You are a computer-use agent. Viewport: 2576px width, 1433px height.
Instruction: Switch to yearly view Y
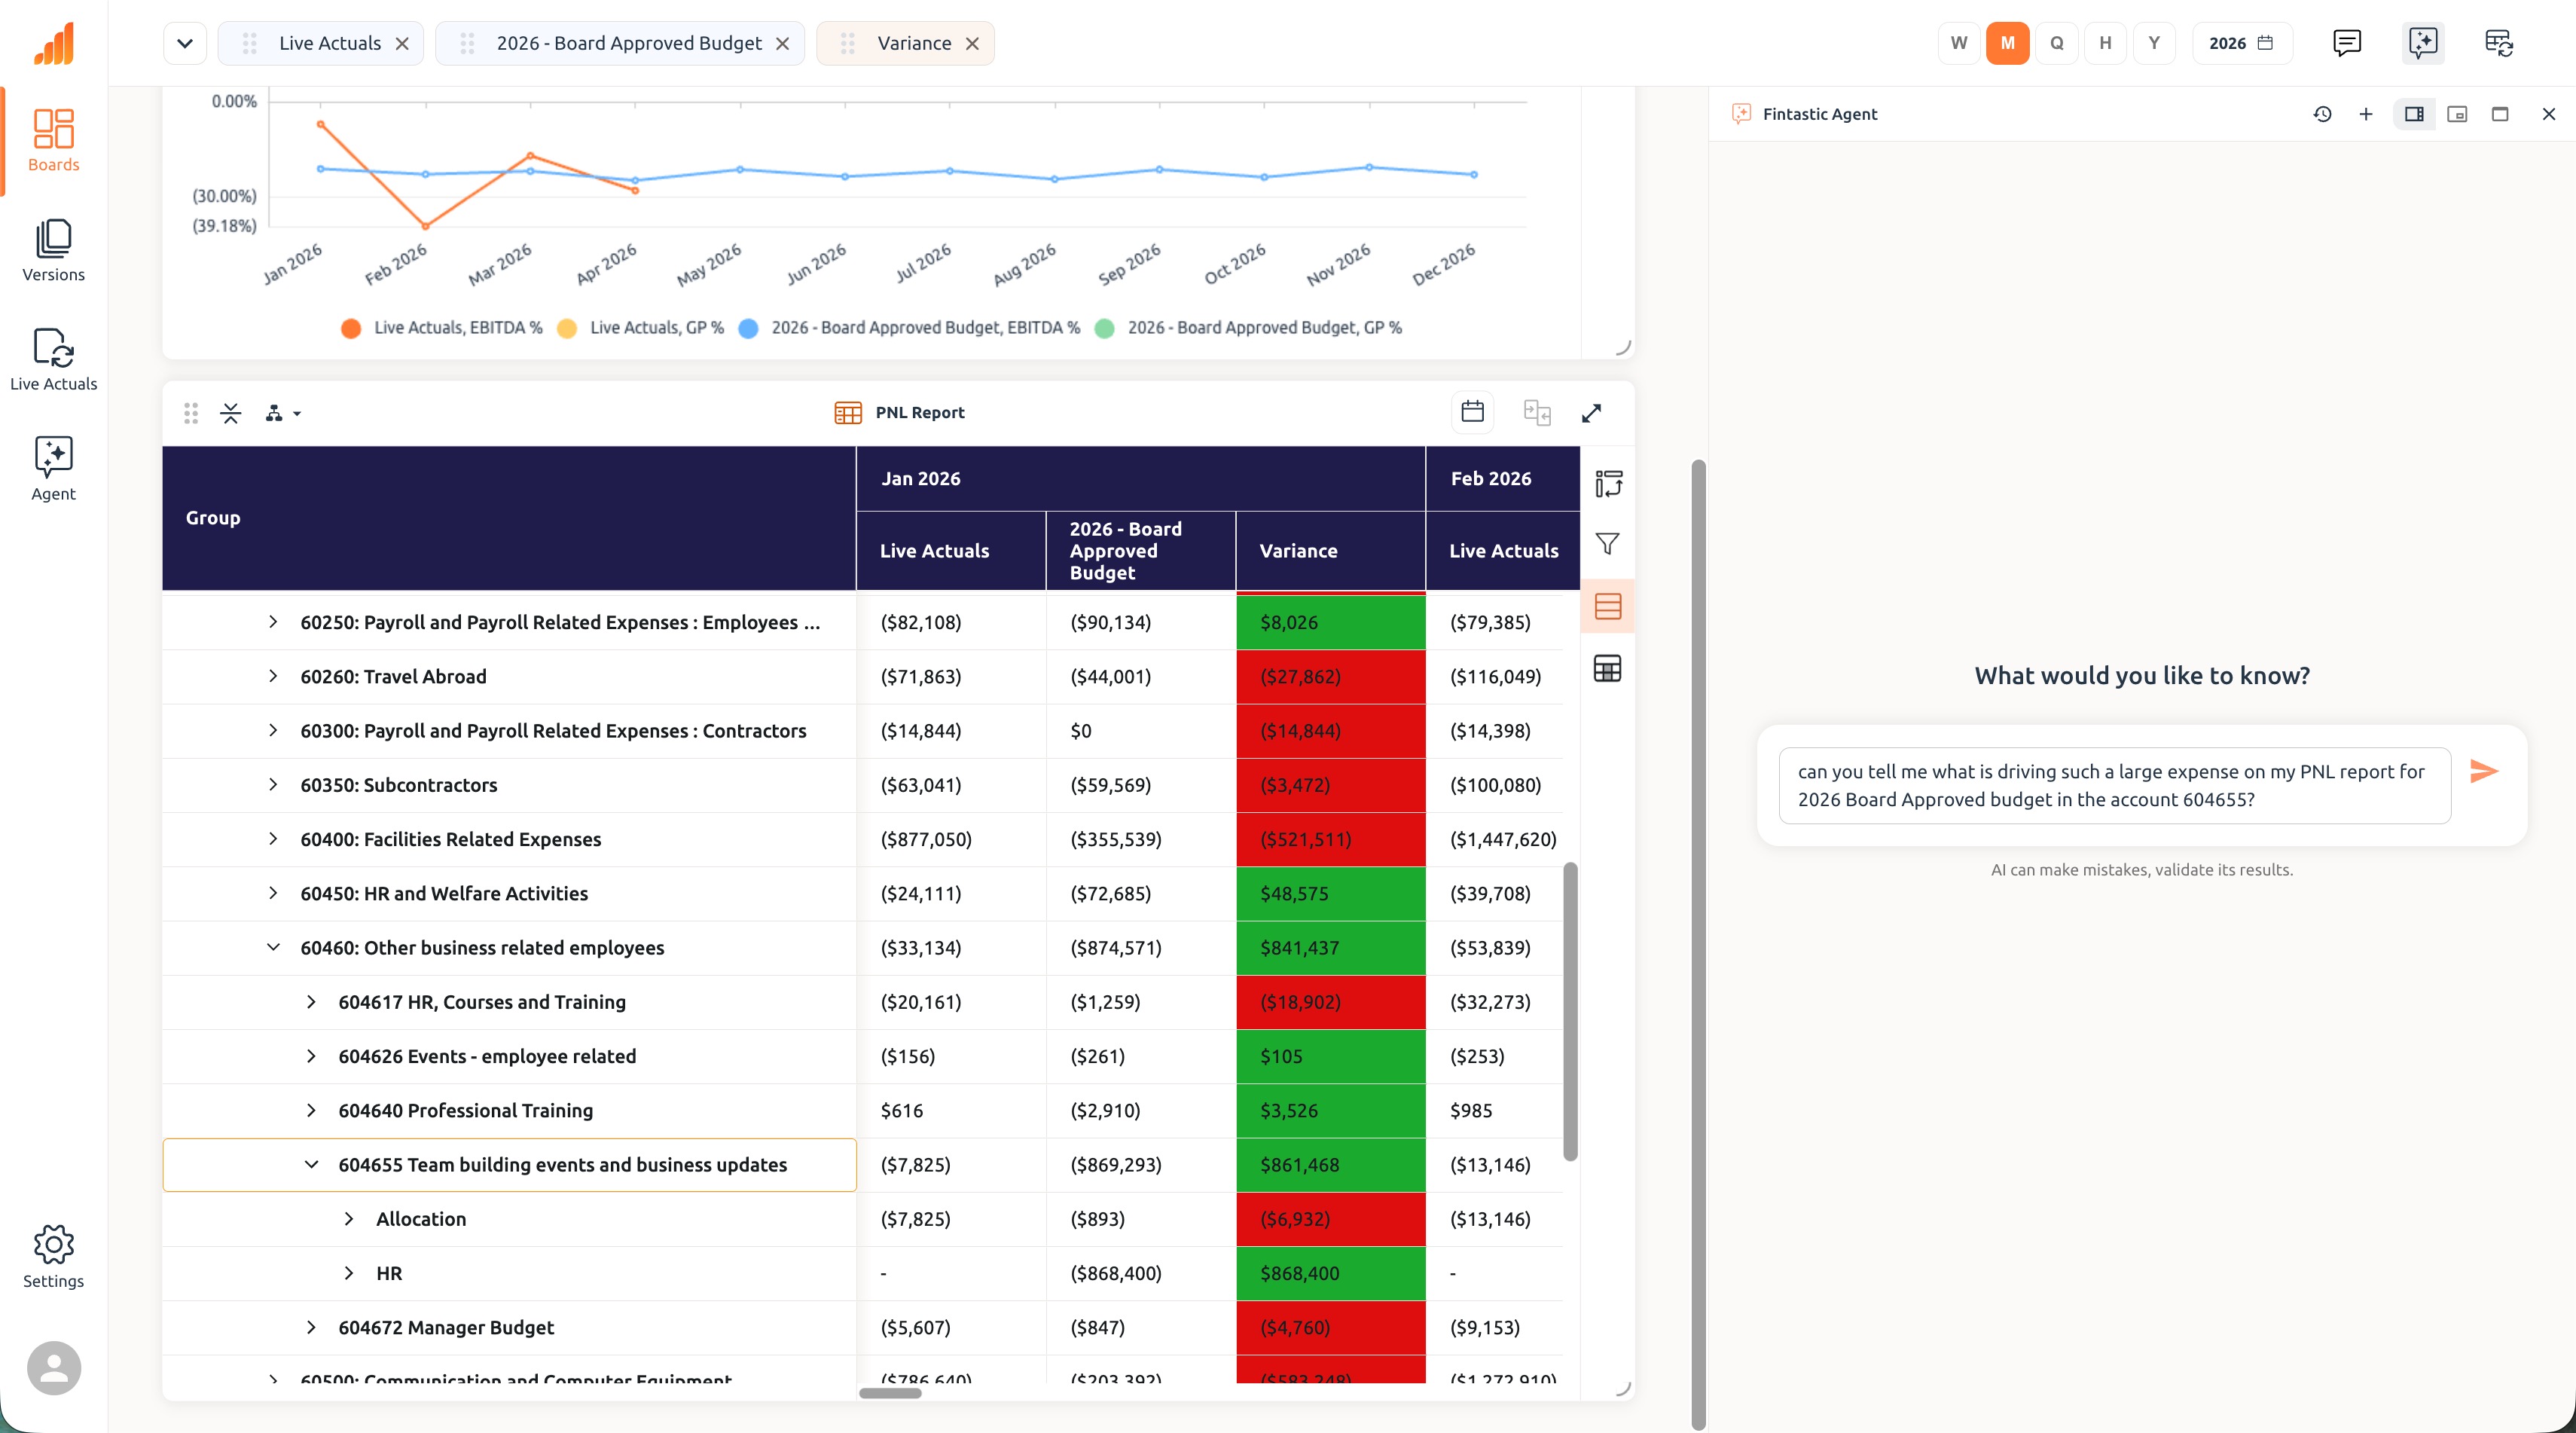(x=2154, y=43)
